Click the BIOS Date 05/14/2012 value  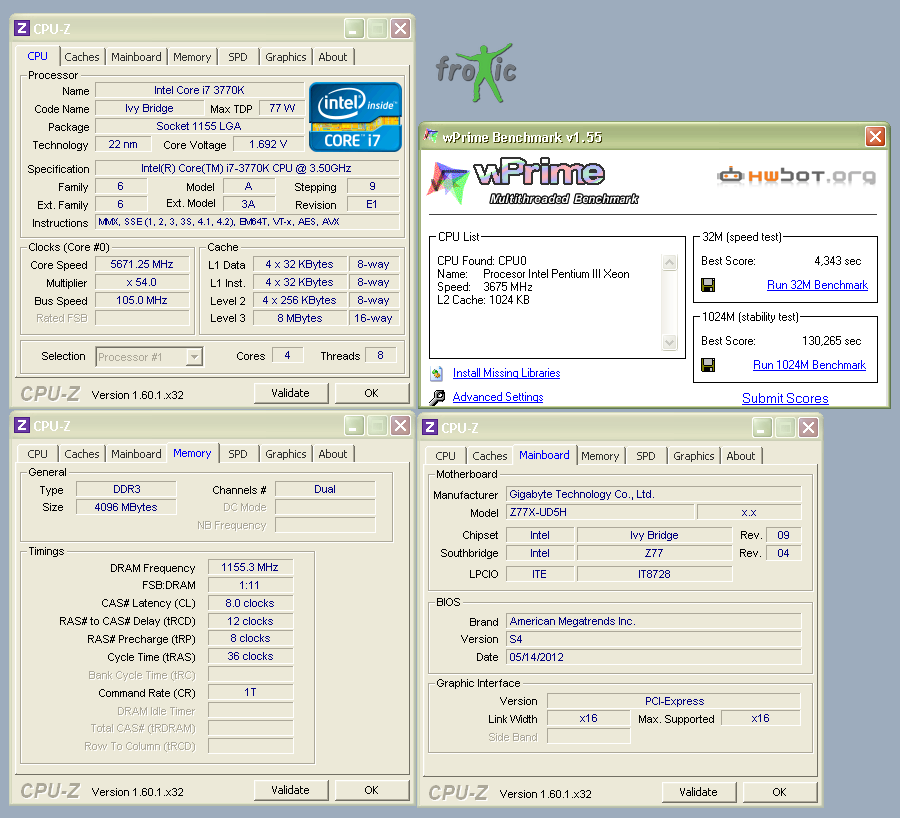[x=653, y=657]
